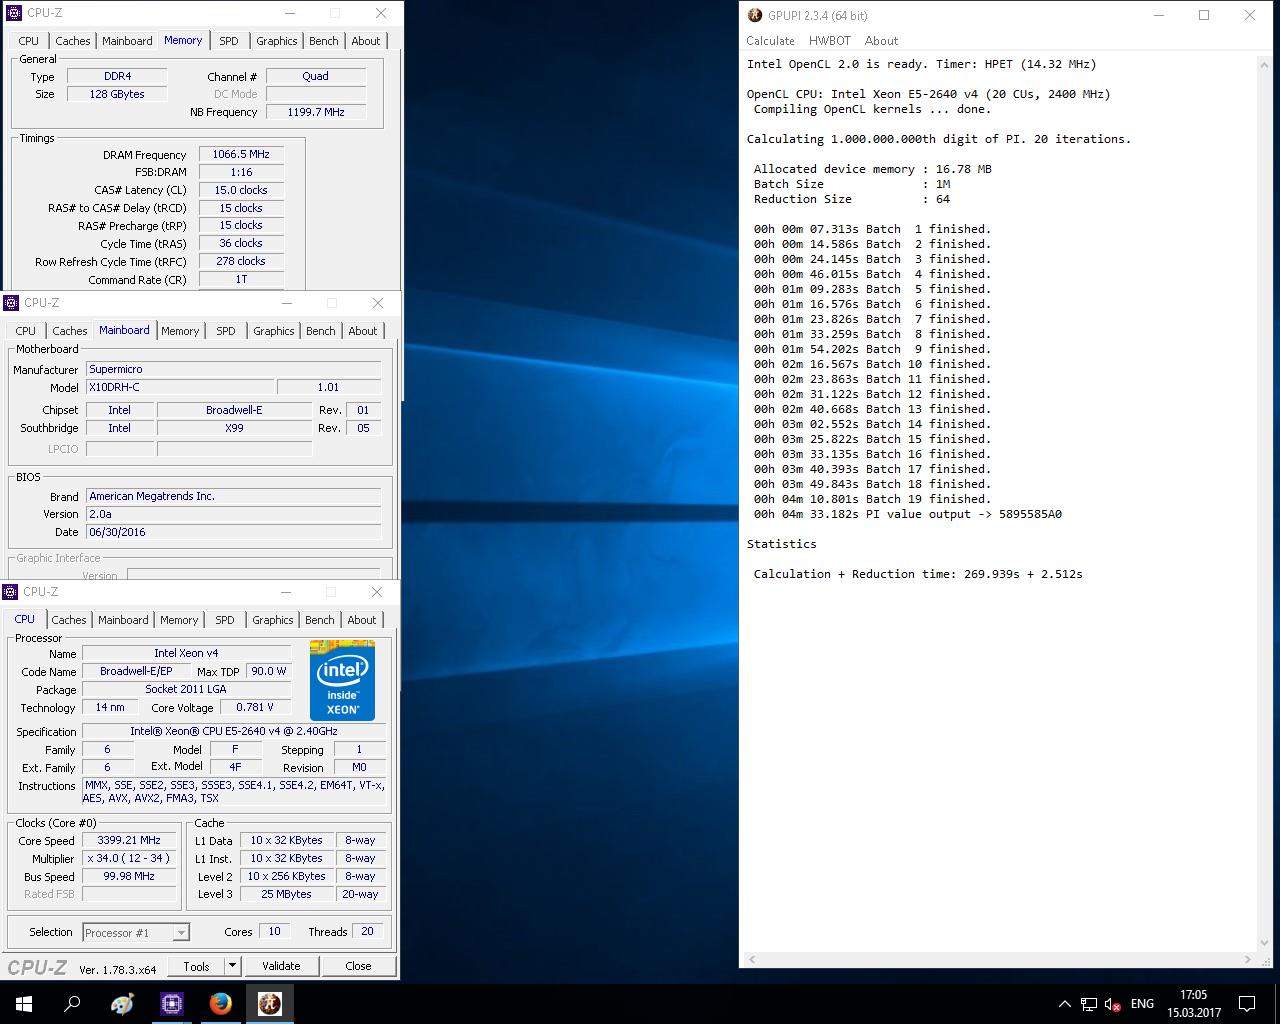Open the Windows Start menu
1280x1024 pixels.
pos(24,1004)
